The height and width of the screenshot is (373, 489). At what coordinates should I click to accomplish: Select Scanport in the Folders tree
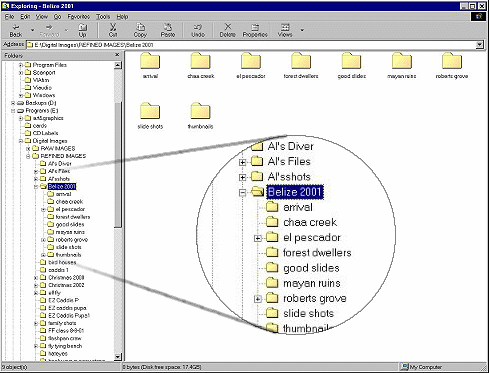click(x=44, y=73)
